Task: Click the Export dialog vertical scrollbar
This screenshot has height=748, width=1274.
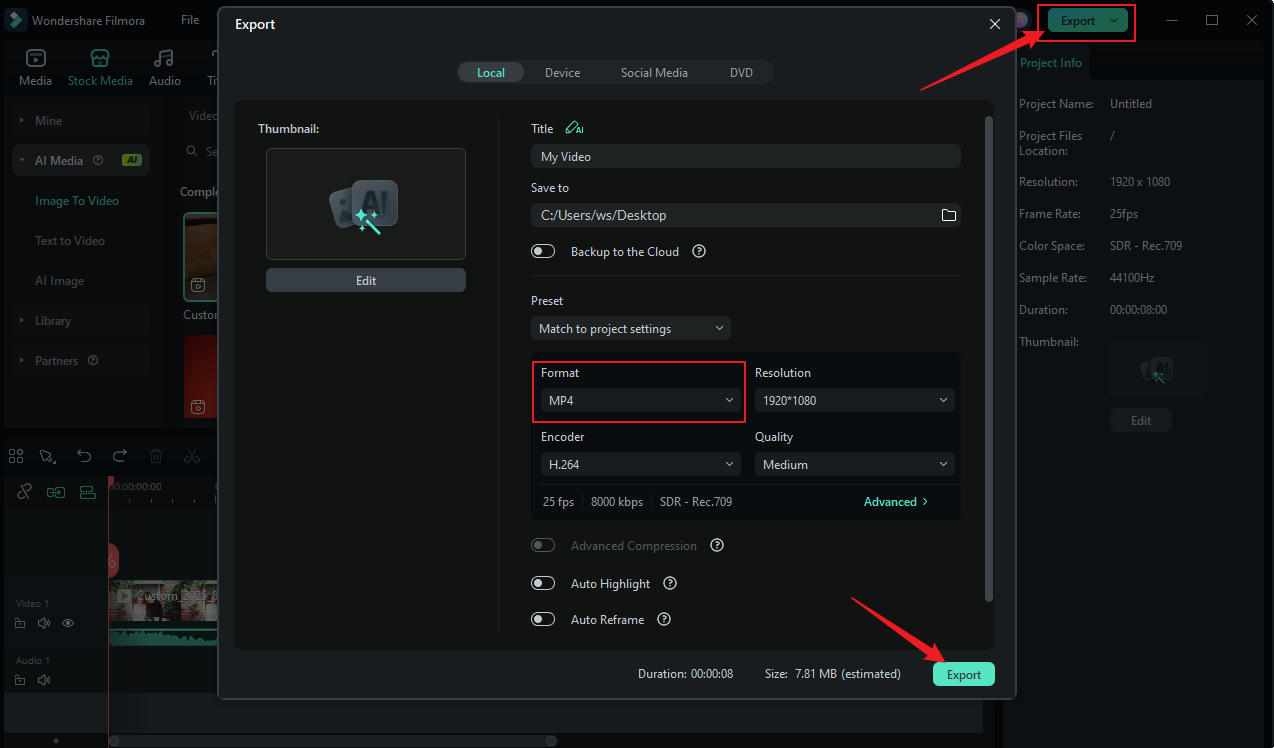Action: click(x=989, y=359)
